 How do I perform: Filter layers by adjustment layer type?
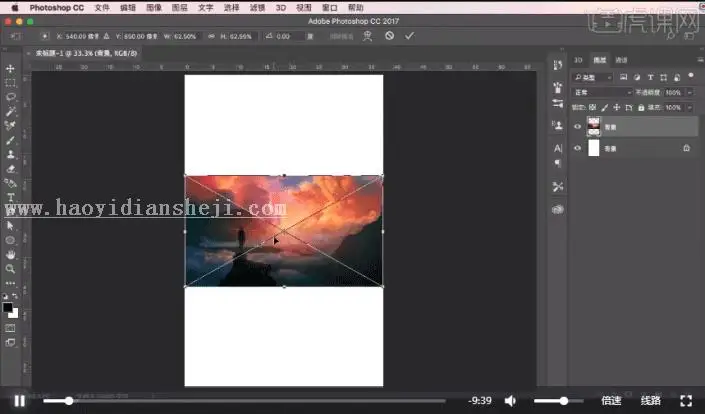(x=637, y=77)
